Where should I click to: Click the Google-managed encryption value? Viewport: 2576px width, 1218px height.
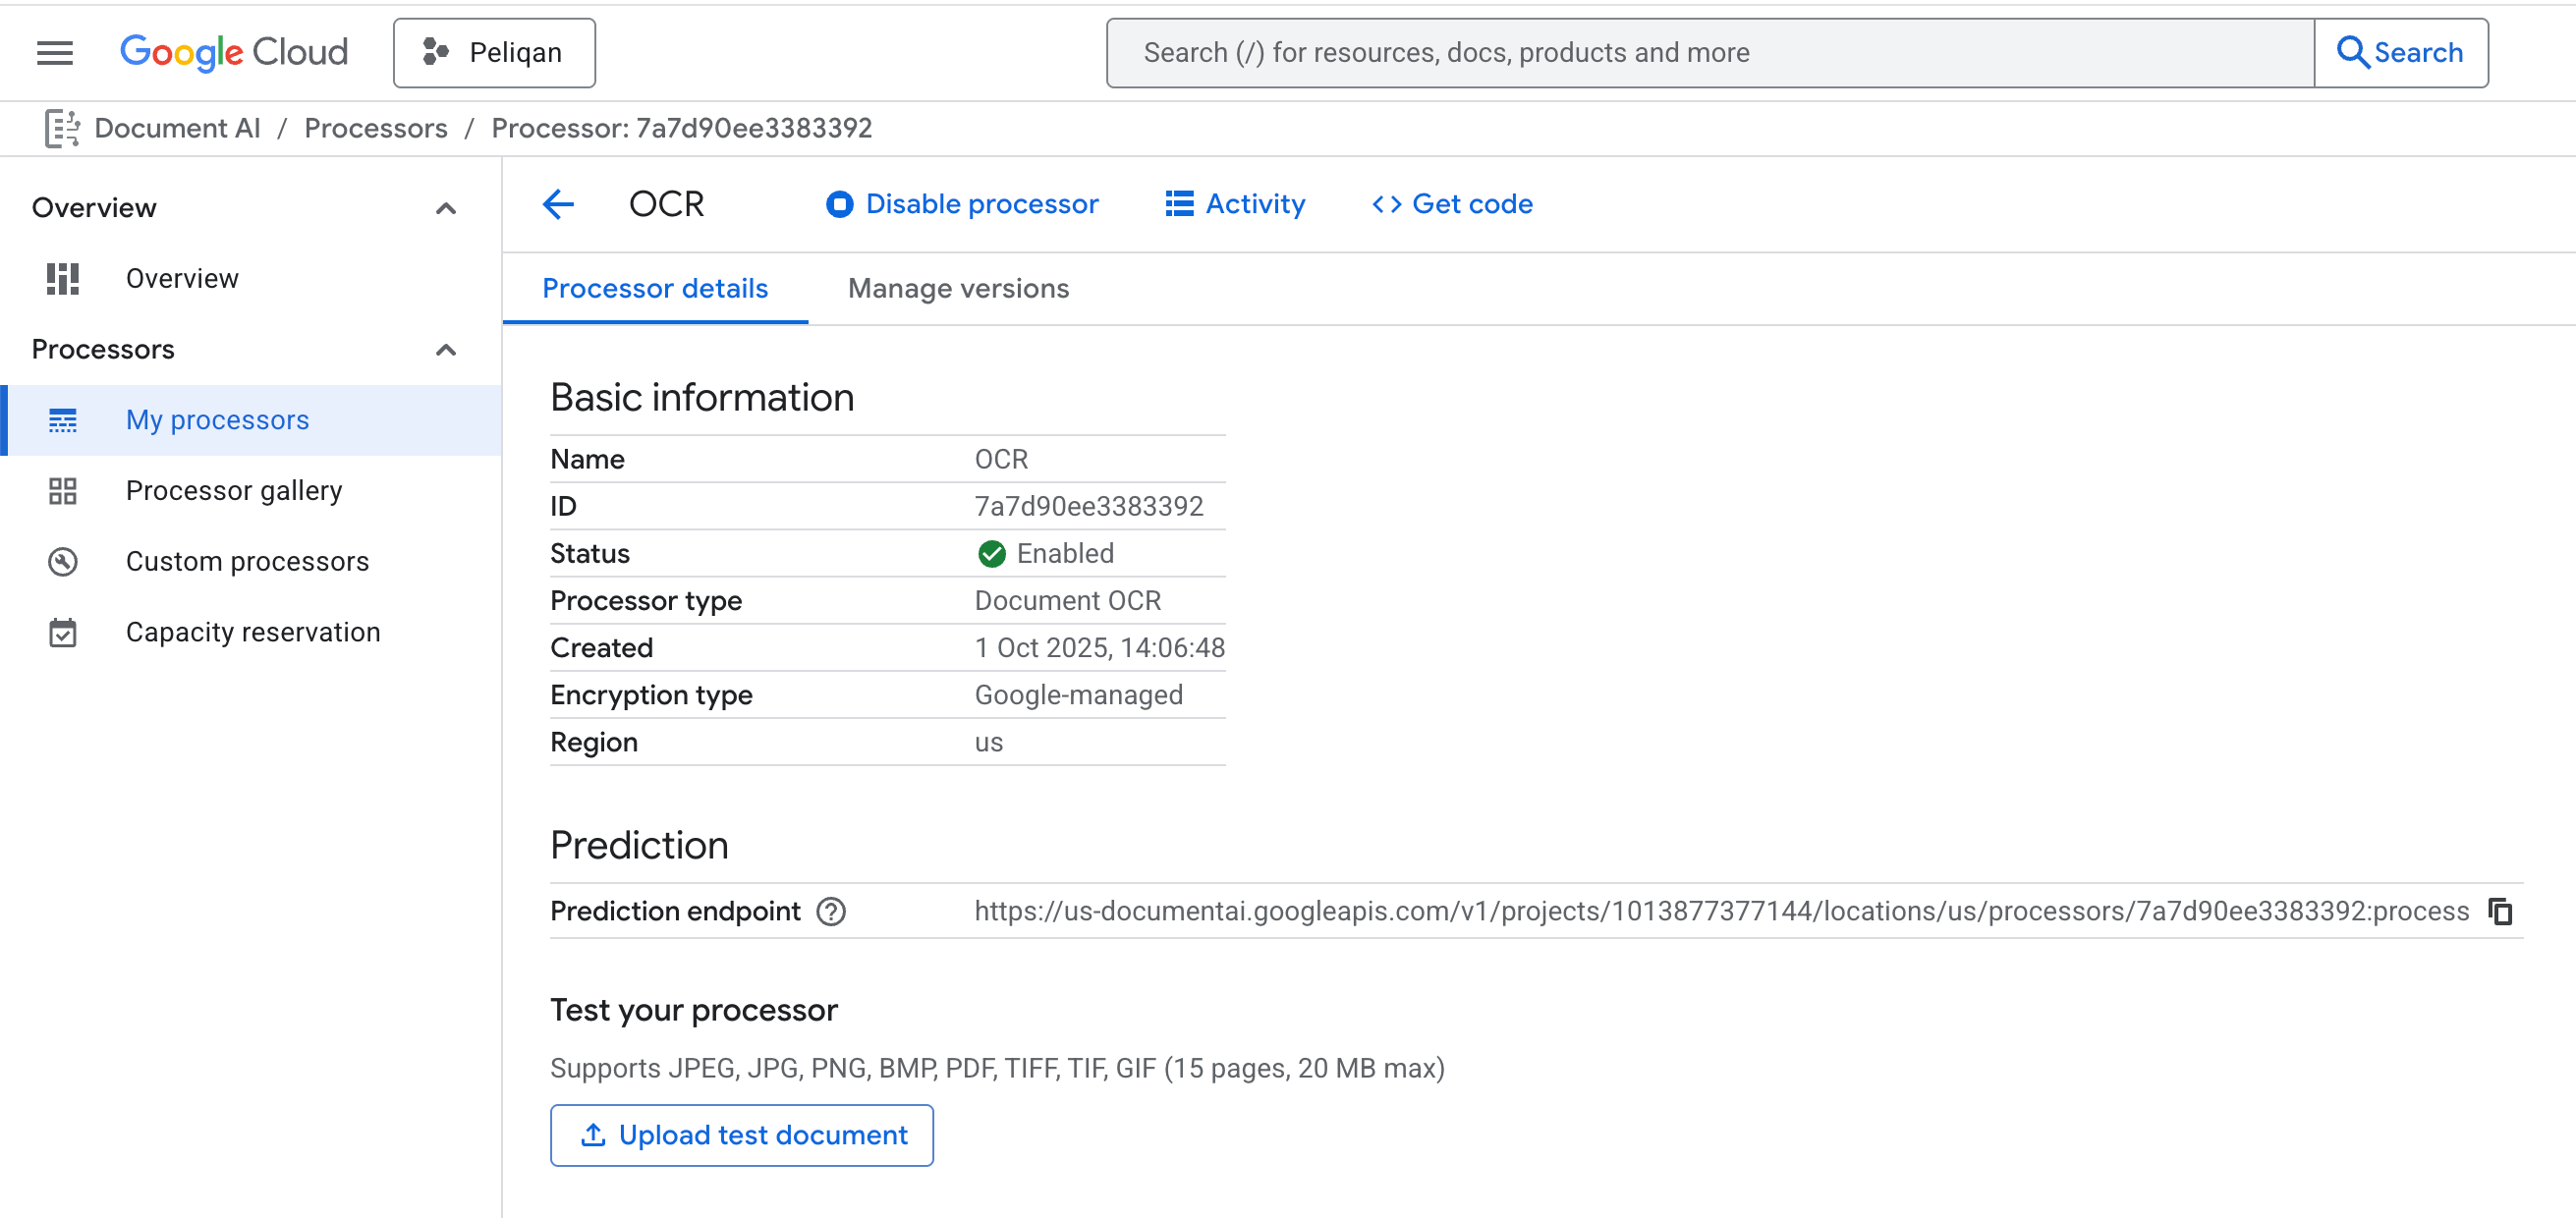pyautogui.click(x=1078, y=695)
